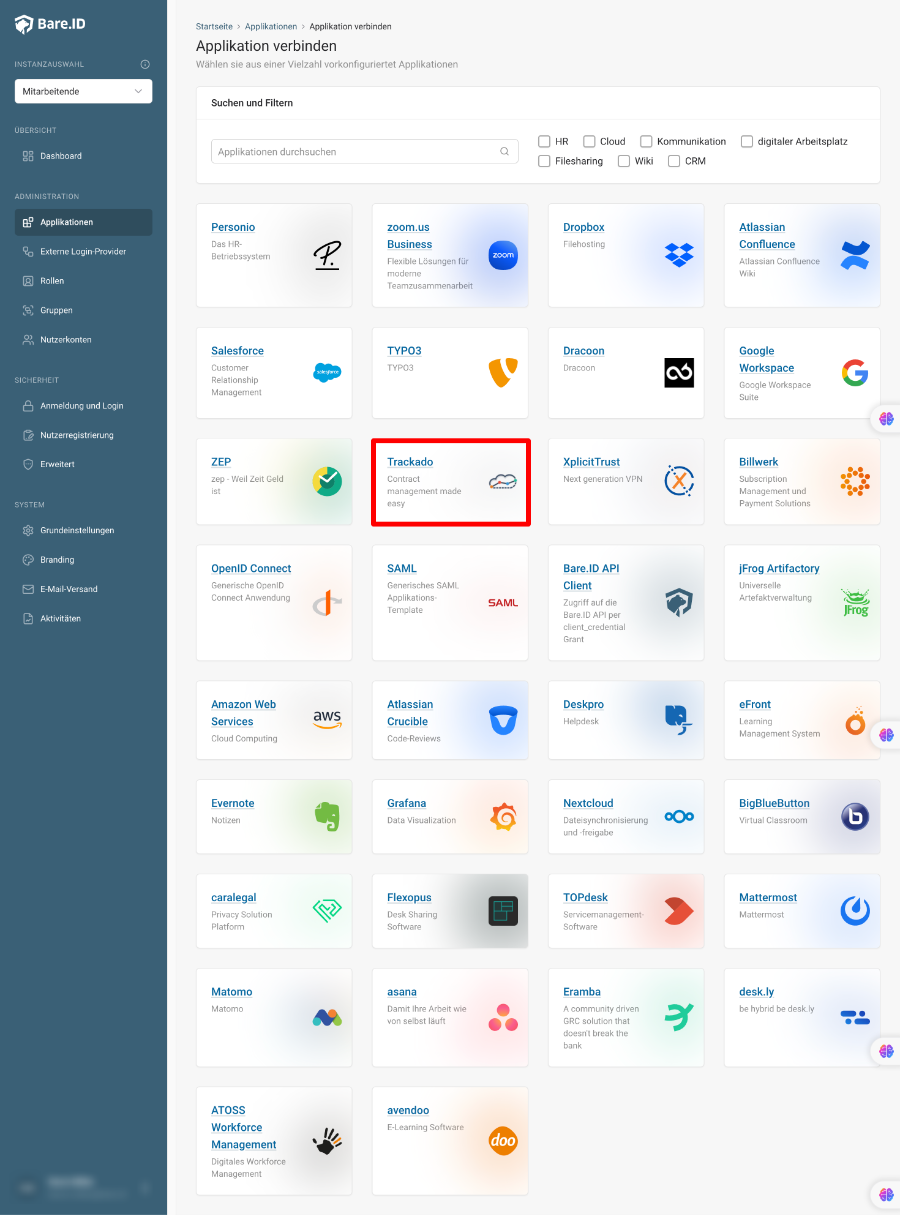
Task: Tick the Wiki filter checkbox
Action: pos(624,161)
